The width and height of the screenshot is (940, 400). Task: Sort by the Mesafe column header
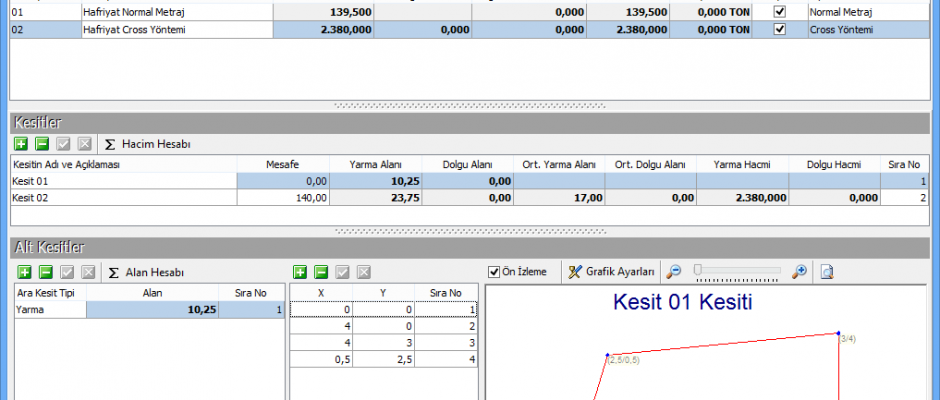click(282, 164)
